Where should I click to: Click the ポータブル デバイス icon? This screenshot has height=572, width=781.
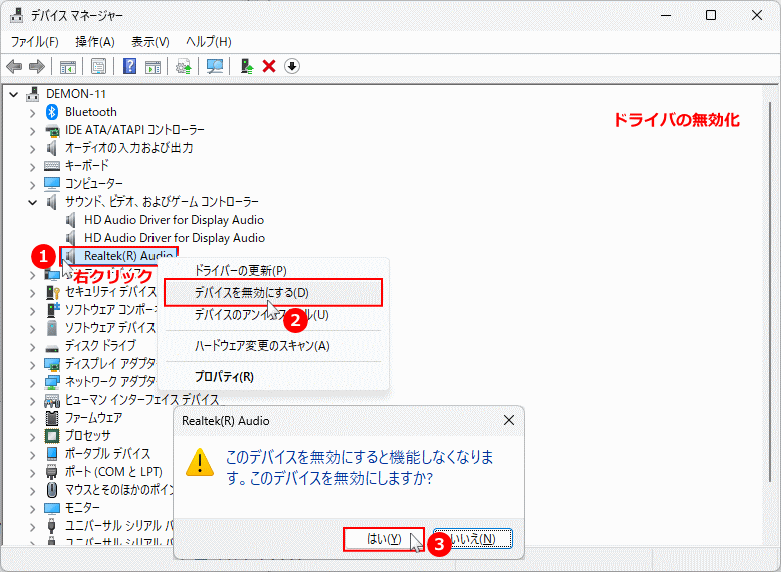[52, 454]
